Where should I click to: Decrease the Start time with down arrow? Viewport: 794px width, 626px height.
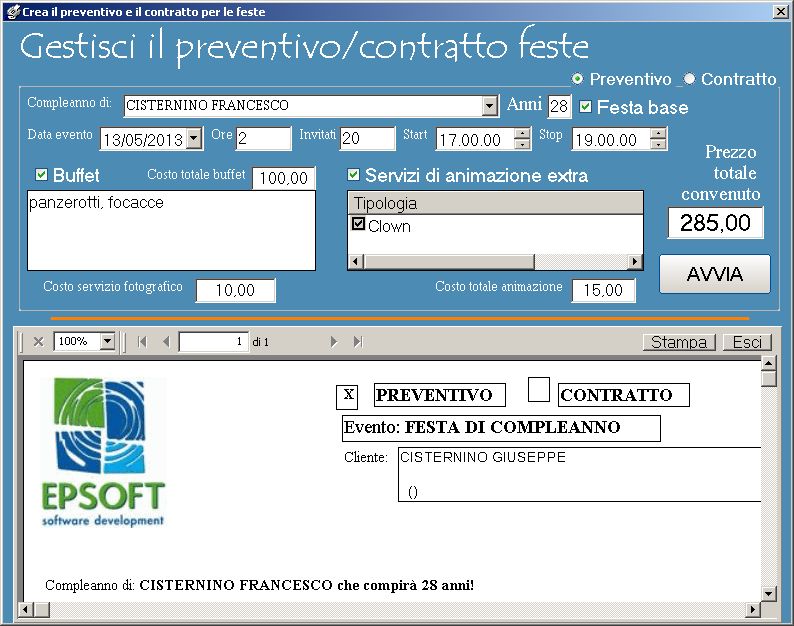coord(523,144)
